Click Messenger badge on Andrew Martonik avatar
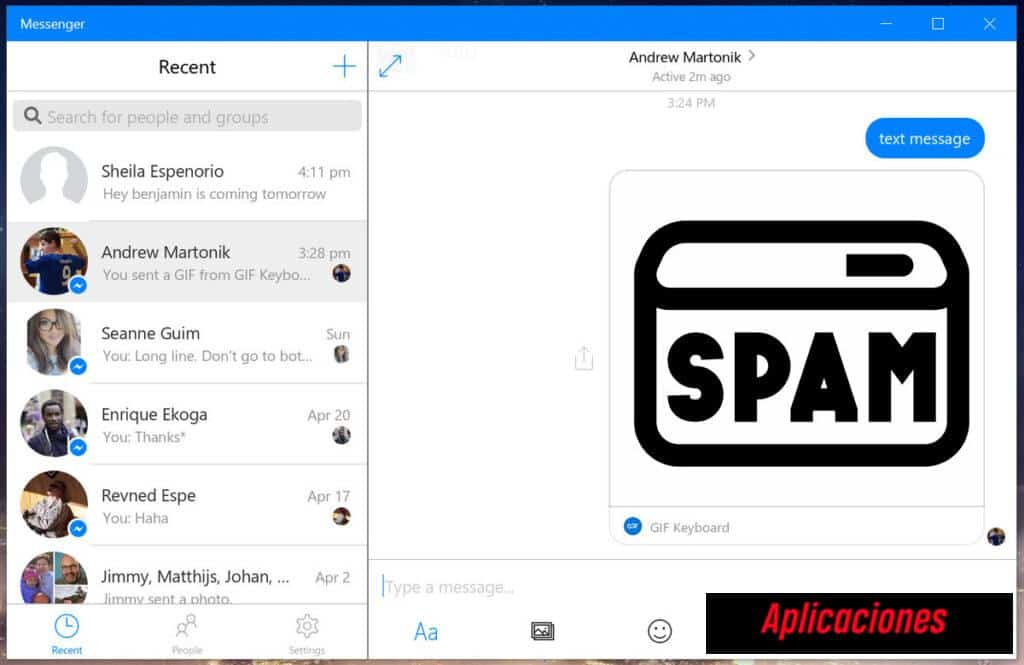Screen dimensions: 1024x665 tap(78, 285)
